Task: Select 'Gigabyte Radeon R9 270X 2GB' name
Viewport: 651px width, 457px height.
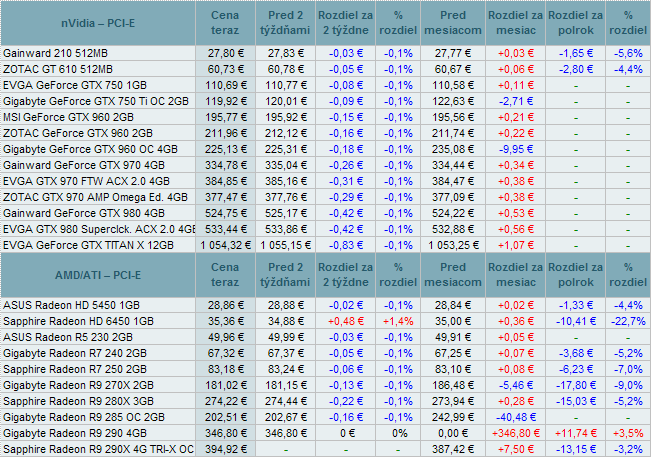Action: coord(78,385)
